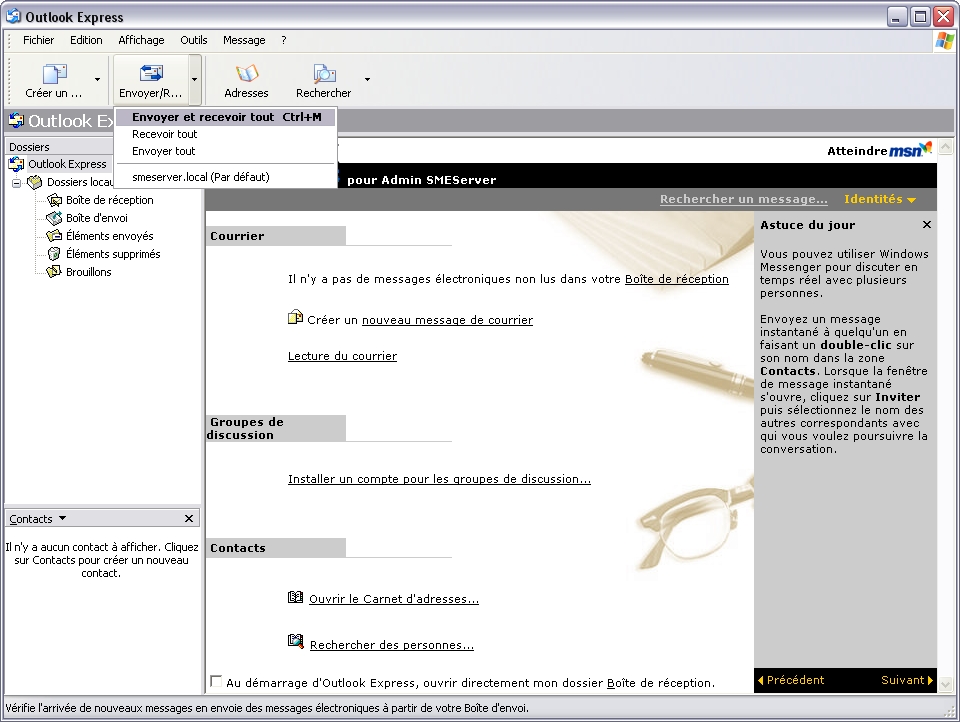Close the Contacts pane

pyautogui.click(x=189, y=519)
